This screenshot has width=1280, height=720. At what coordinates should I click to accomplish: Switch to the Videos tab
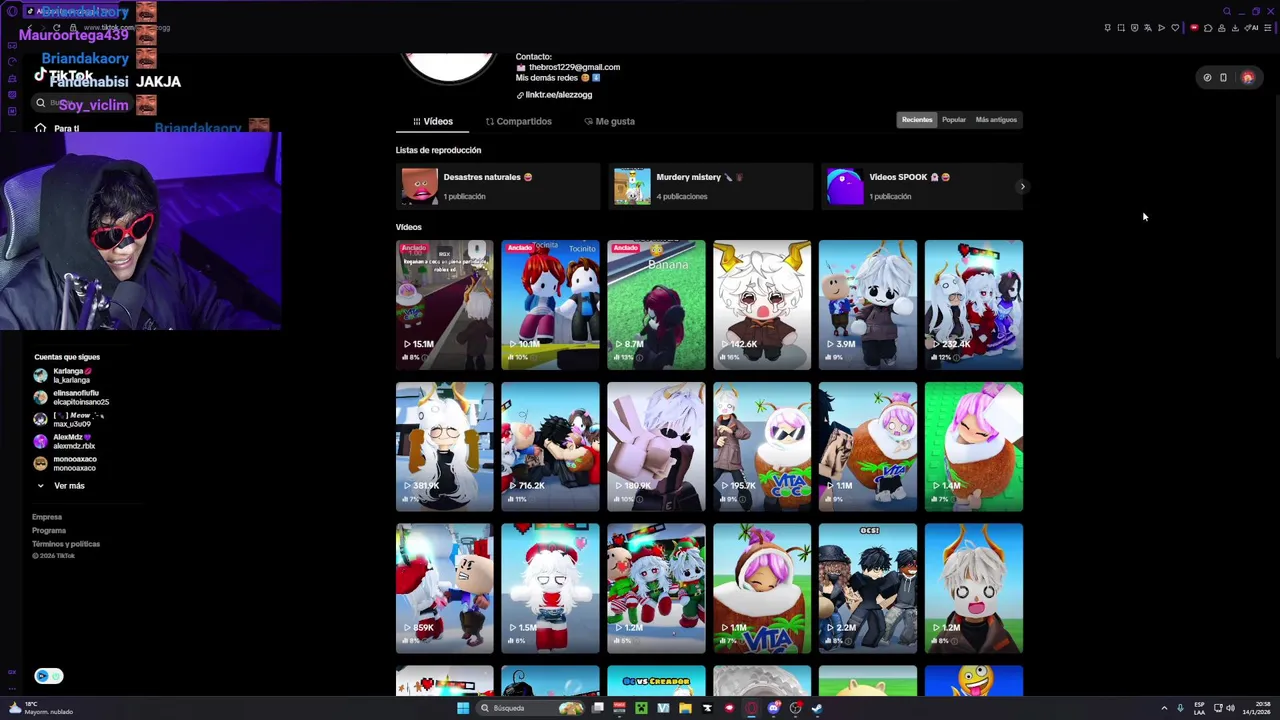[x=432, y=121]
